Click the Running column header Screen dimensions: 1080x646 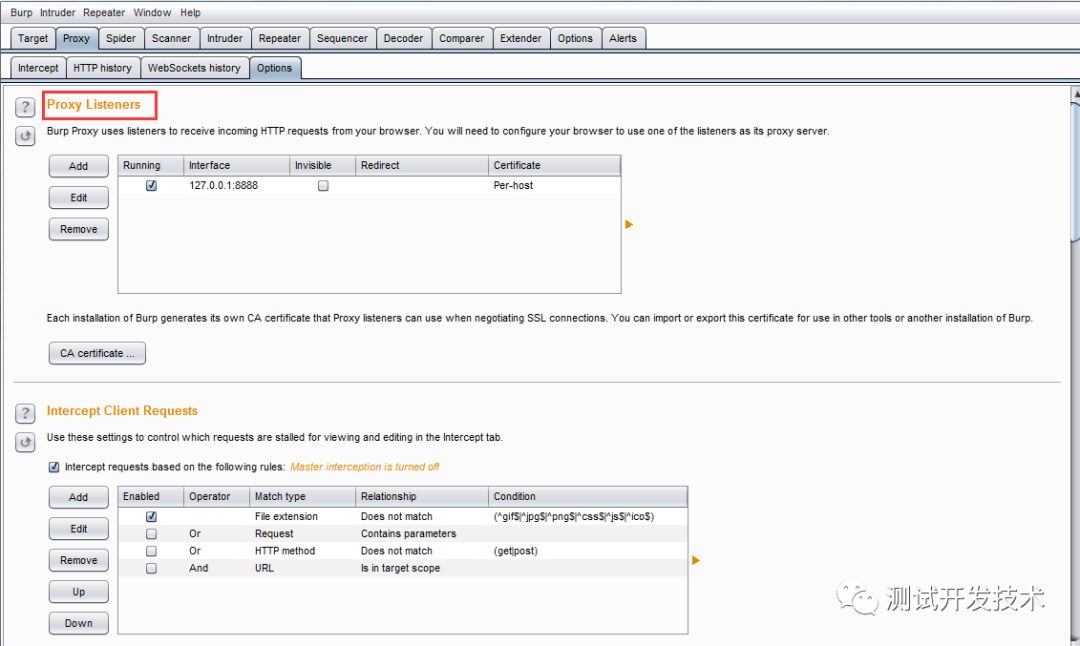pos(151,165)
